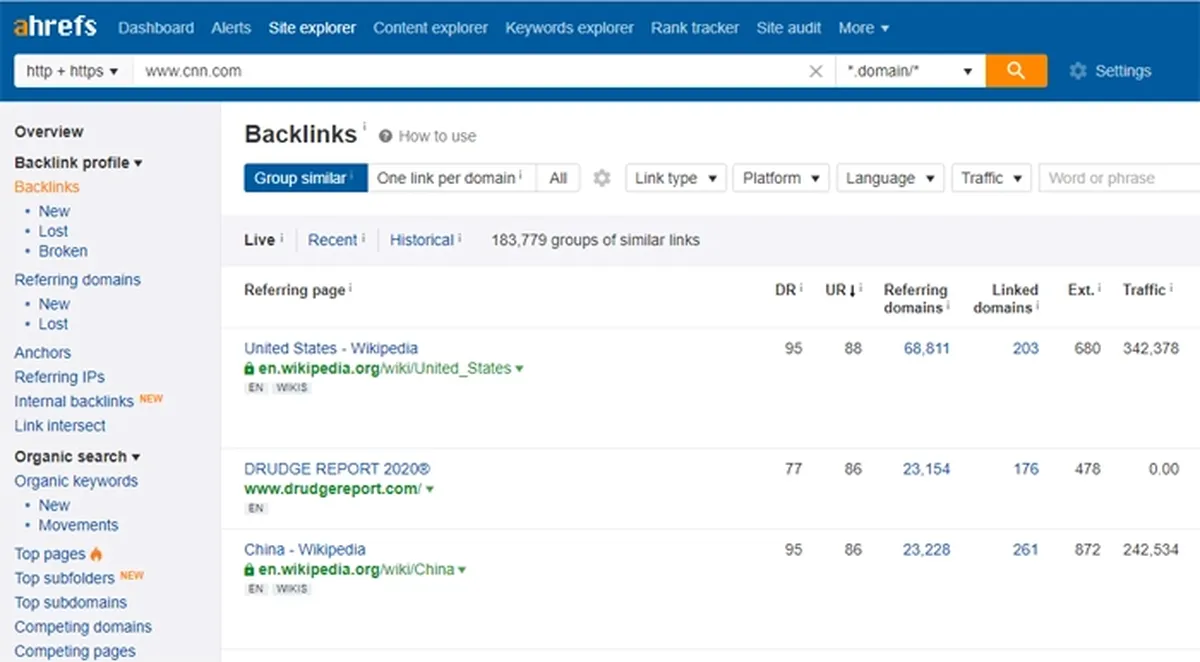The height and width of the screenshot is (662, 1200).
Task: Open the More menu in top navigation
Action: (x=864, y=28)
